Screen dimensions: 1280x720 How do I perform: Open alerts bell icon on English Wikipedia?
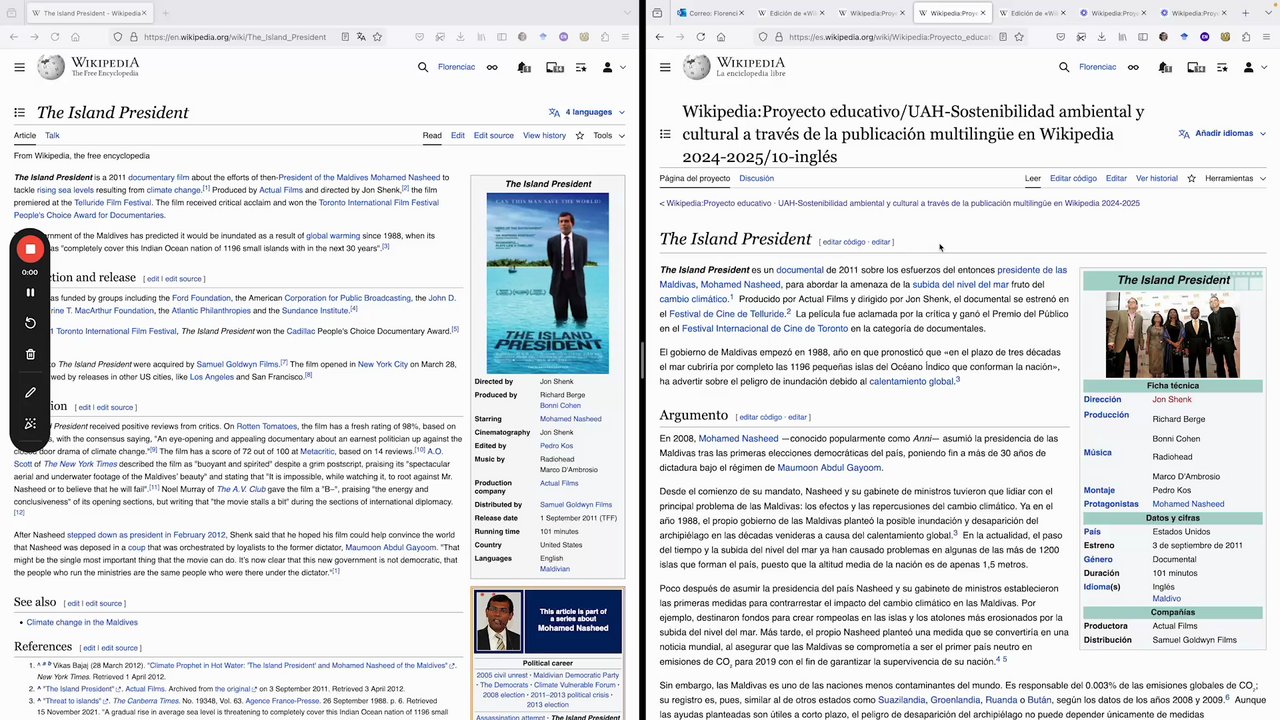[x=524, y=67]
